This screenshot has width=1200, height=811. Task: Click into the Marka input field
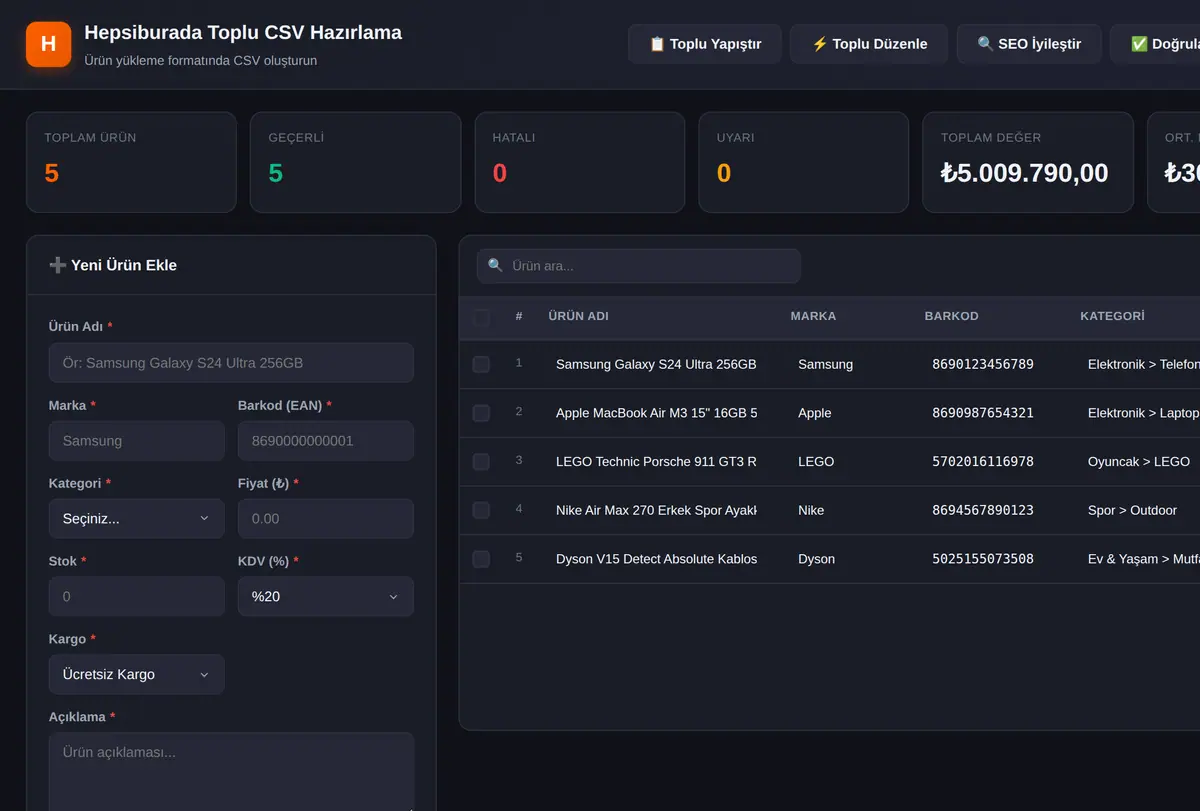(136, 441)
